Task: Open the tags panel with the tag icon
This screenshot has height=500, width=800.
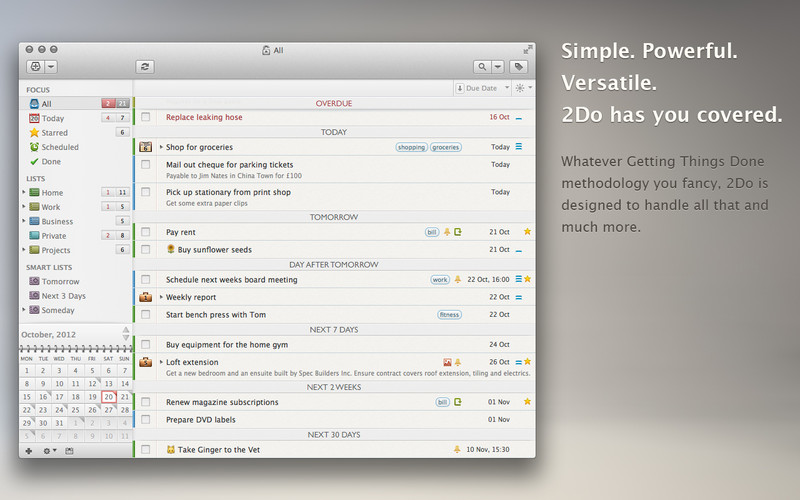Action: 518,67
